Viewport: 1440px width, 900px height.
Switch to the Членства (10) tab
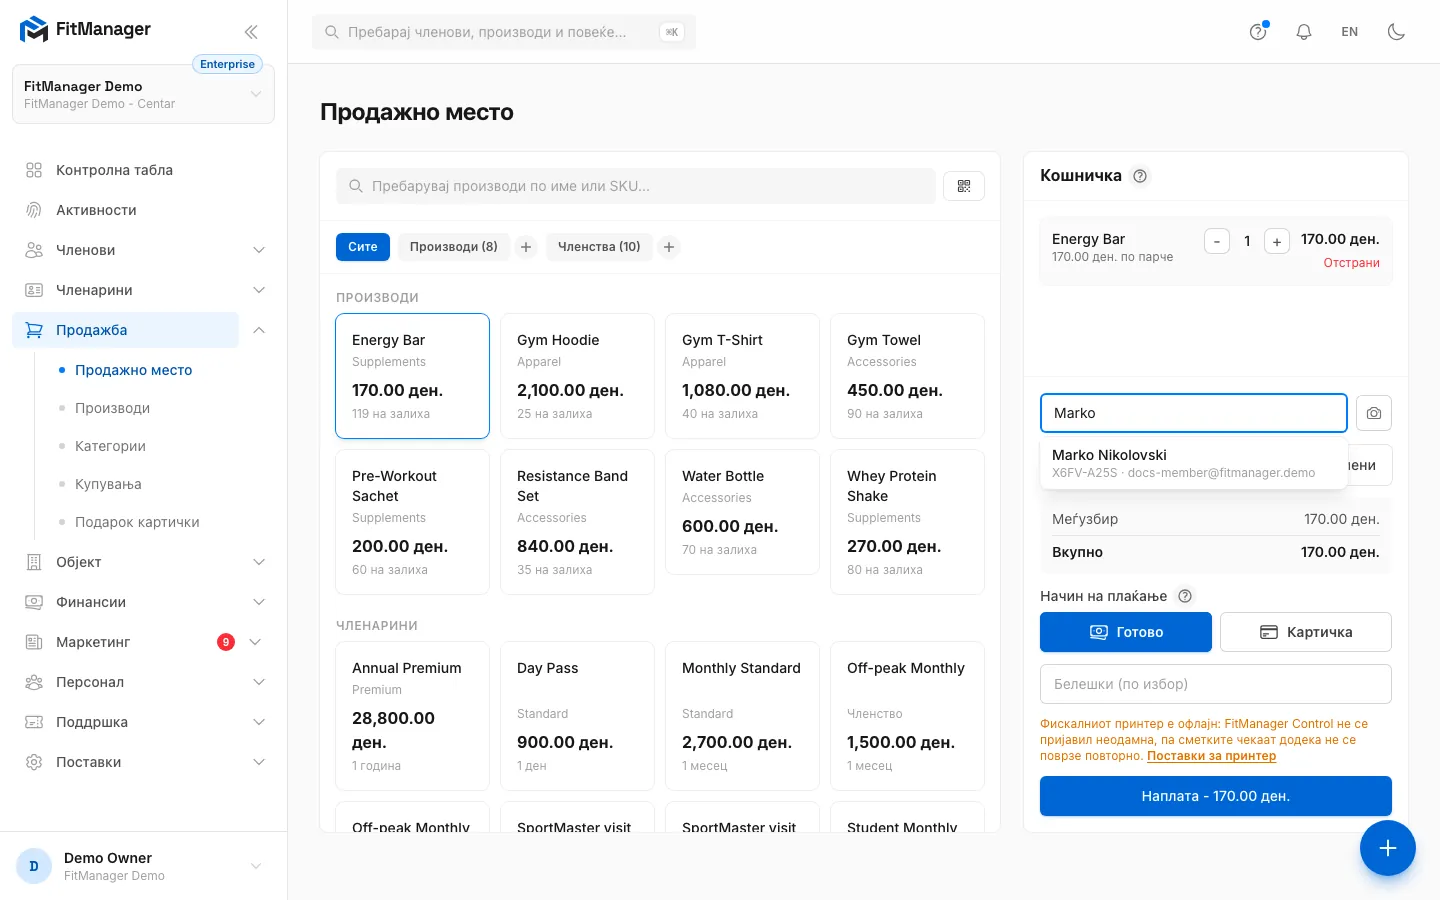[x=599, y=247]
